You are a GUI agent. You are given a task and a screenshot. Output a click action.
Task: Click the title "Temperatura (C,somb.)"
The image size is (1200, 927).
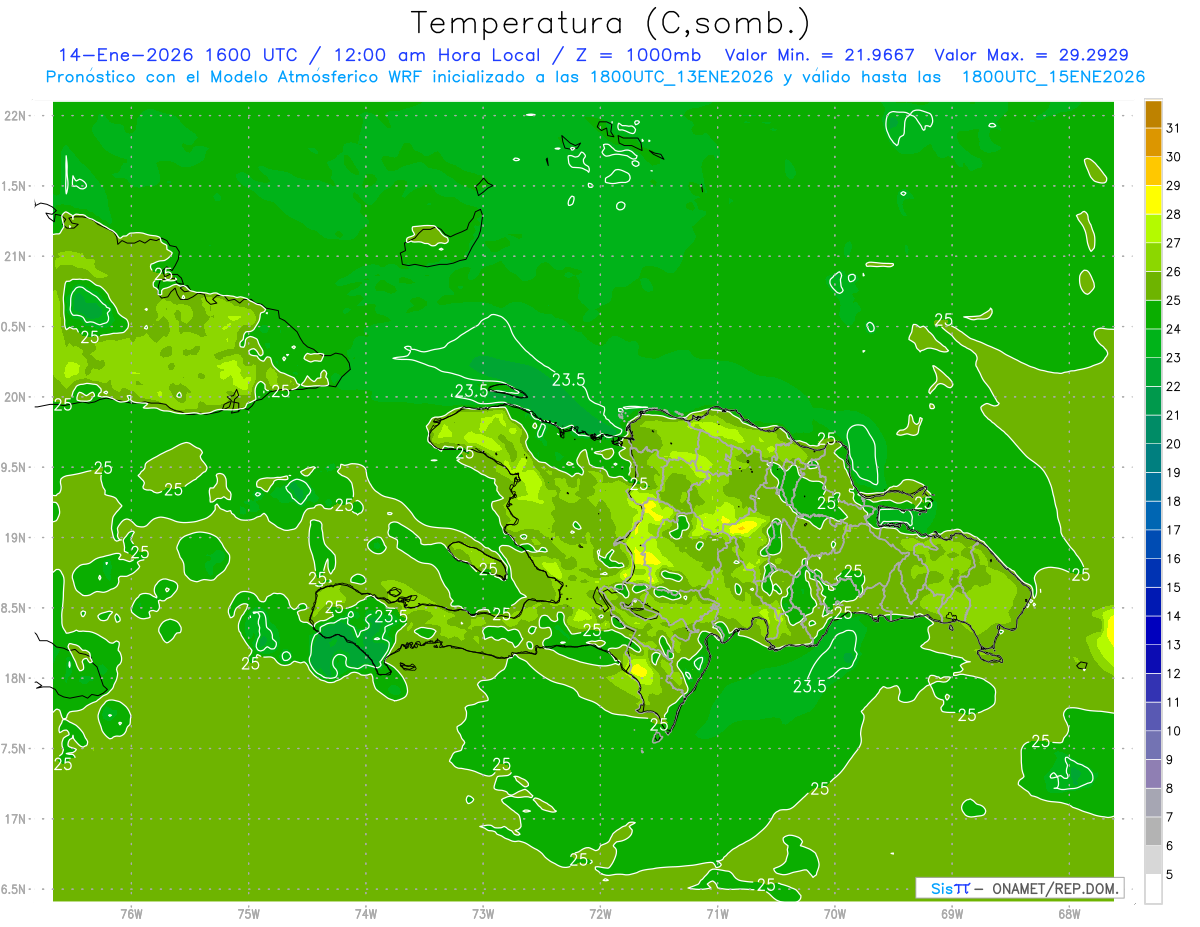click(x=611, y=23)
